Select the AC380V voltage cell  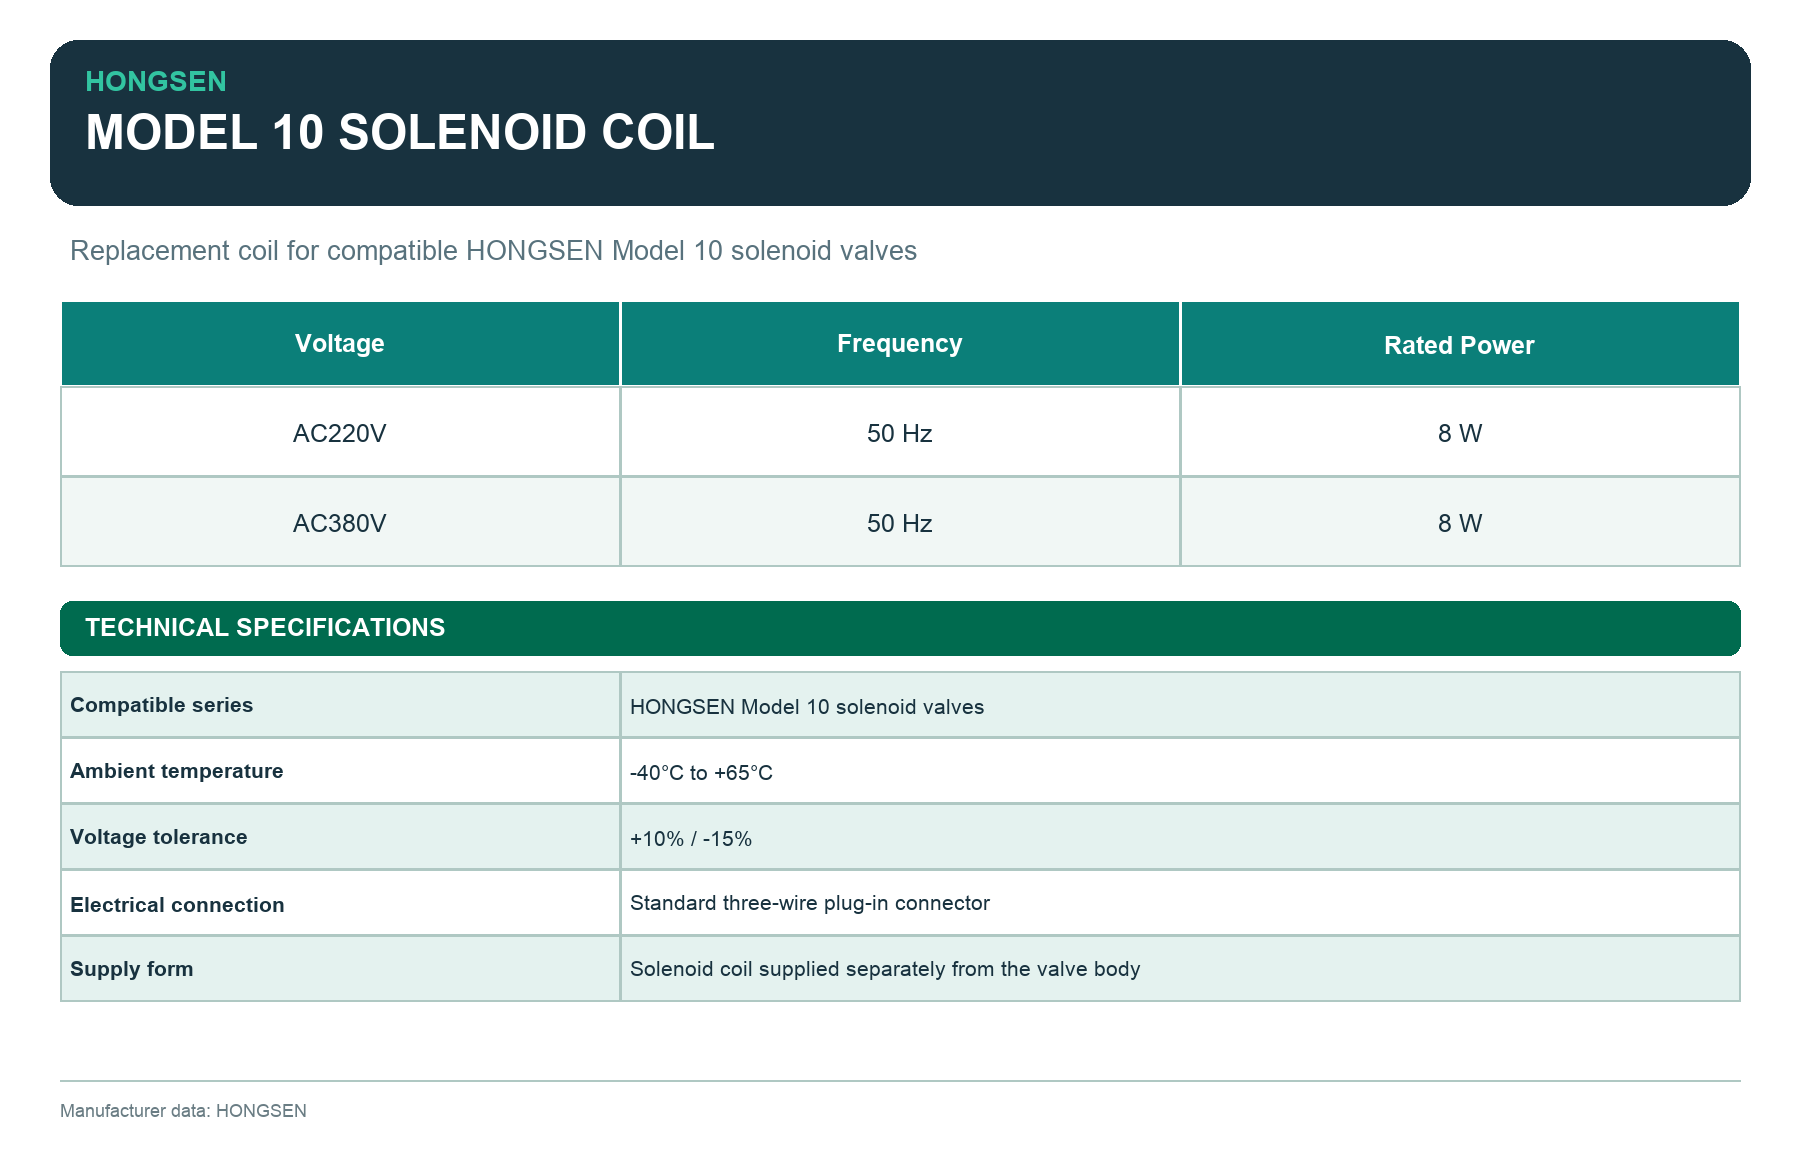pyautogui.click(x=340, y=522)
